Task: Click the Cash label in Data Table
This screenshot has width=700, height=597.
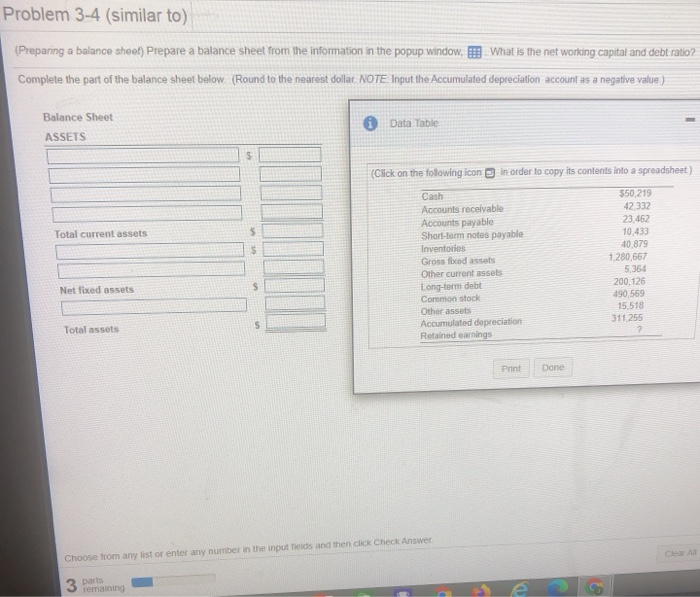Action: point(432,196)
